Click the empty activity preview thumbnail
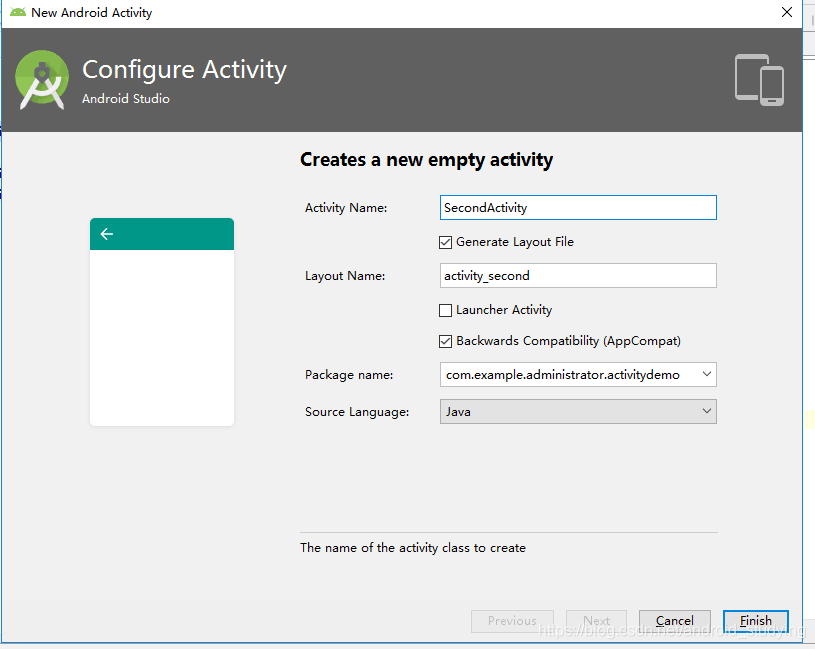This screenshot has height=649, width=815. [x=162, y=322]
